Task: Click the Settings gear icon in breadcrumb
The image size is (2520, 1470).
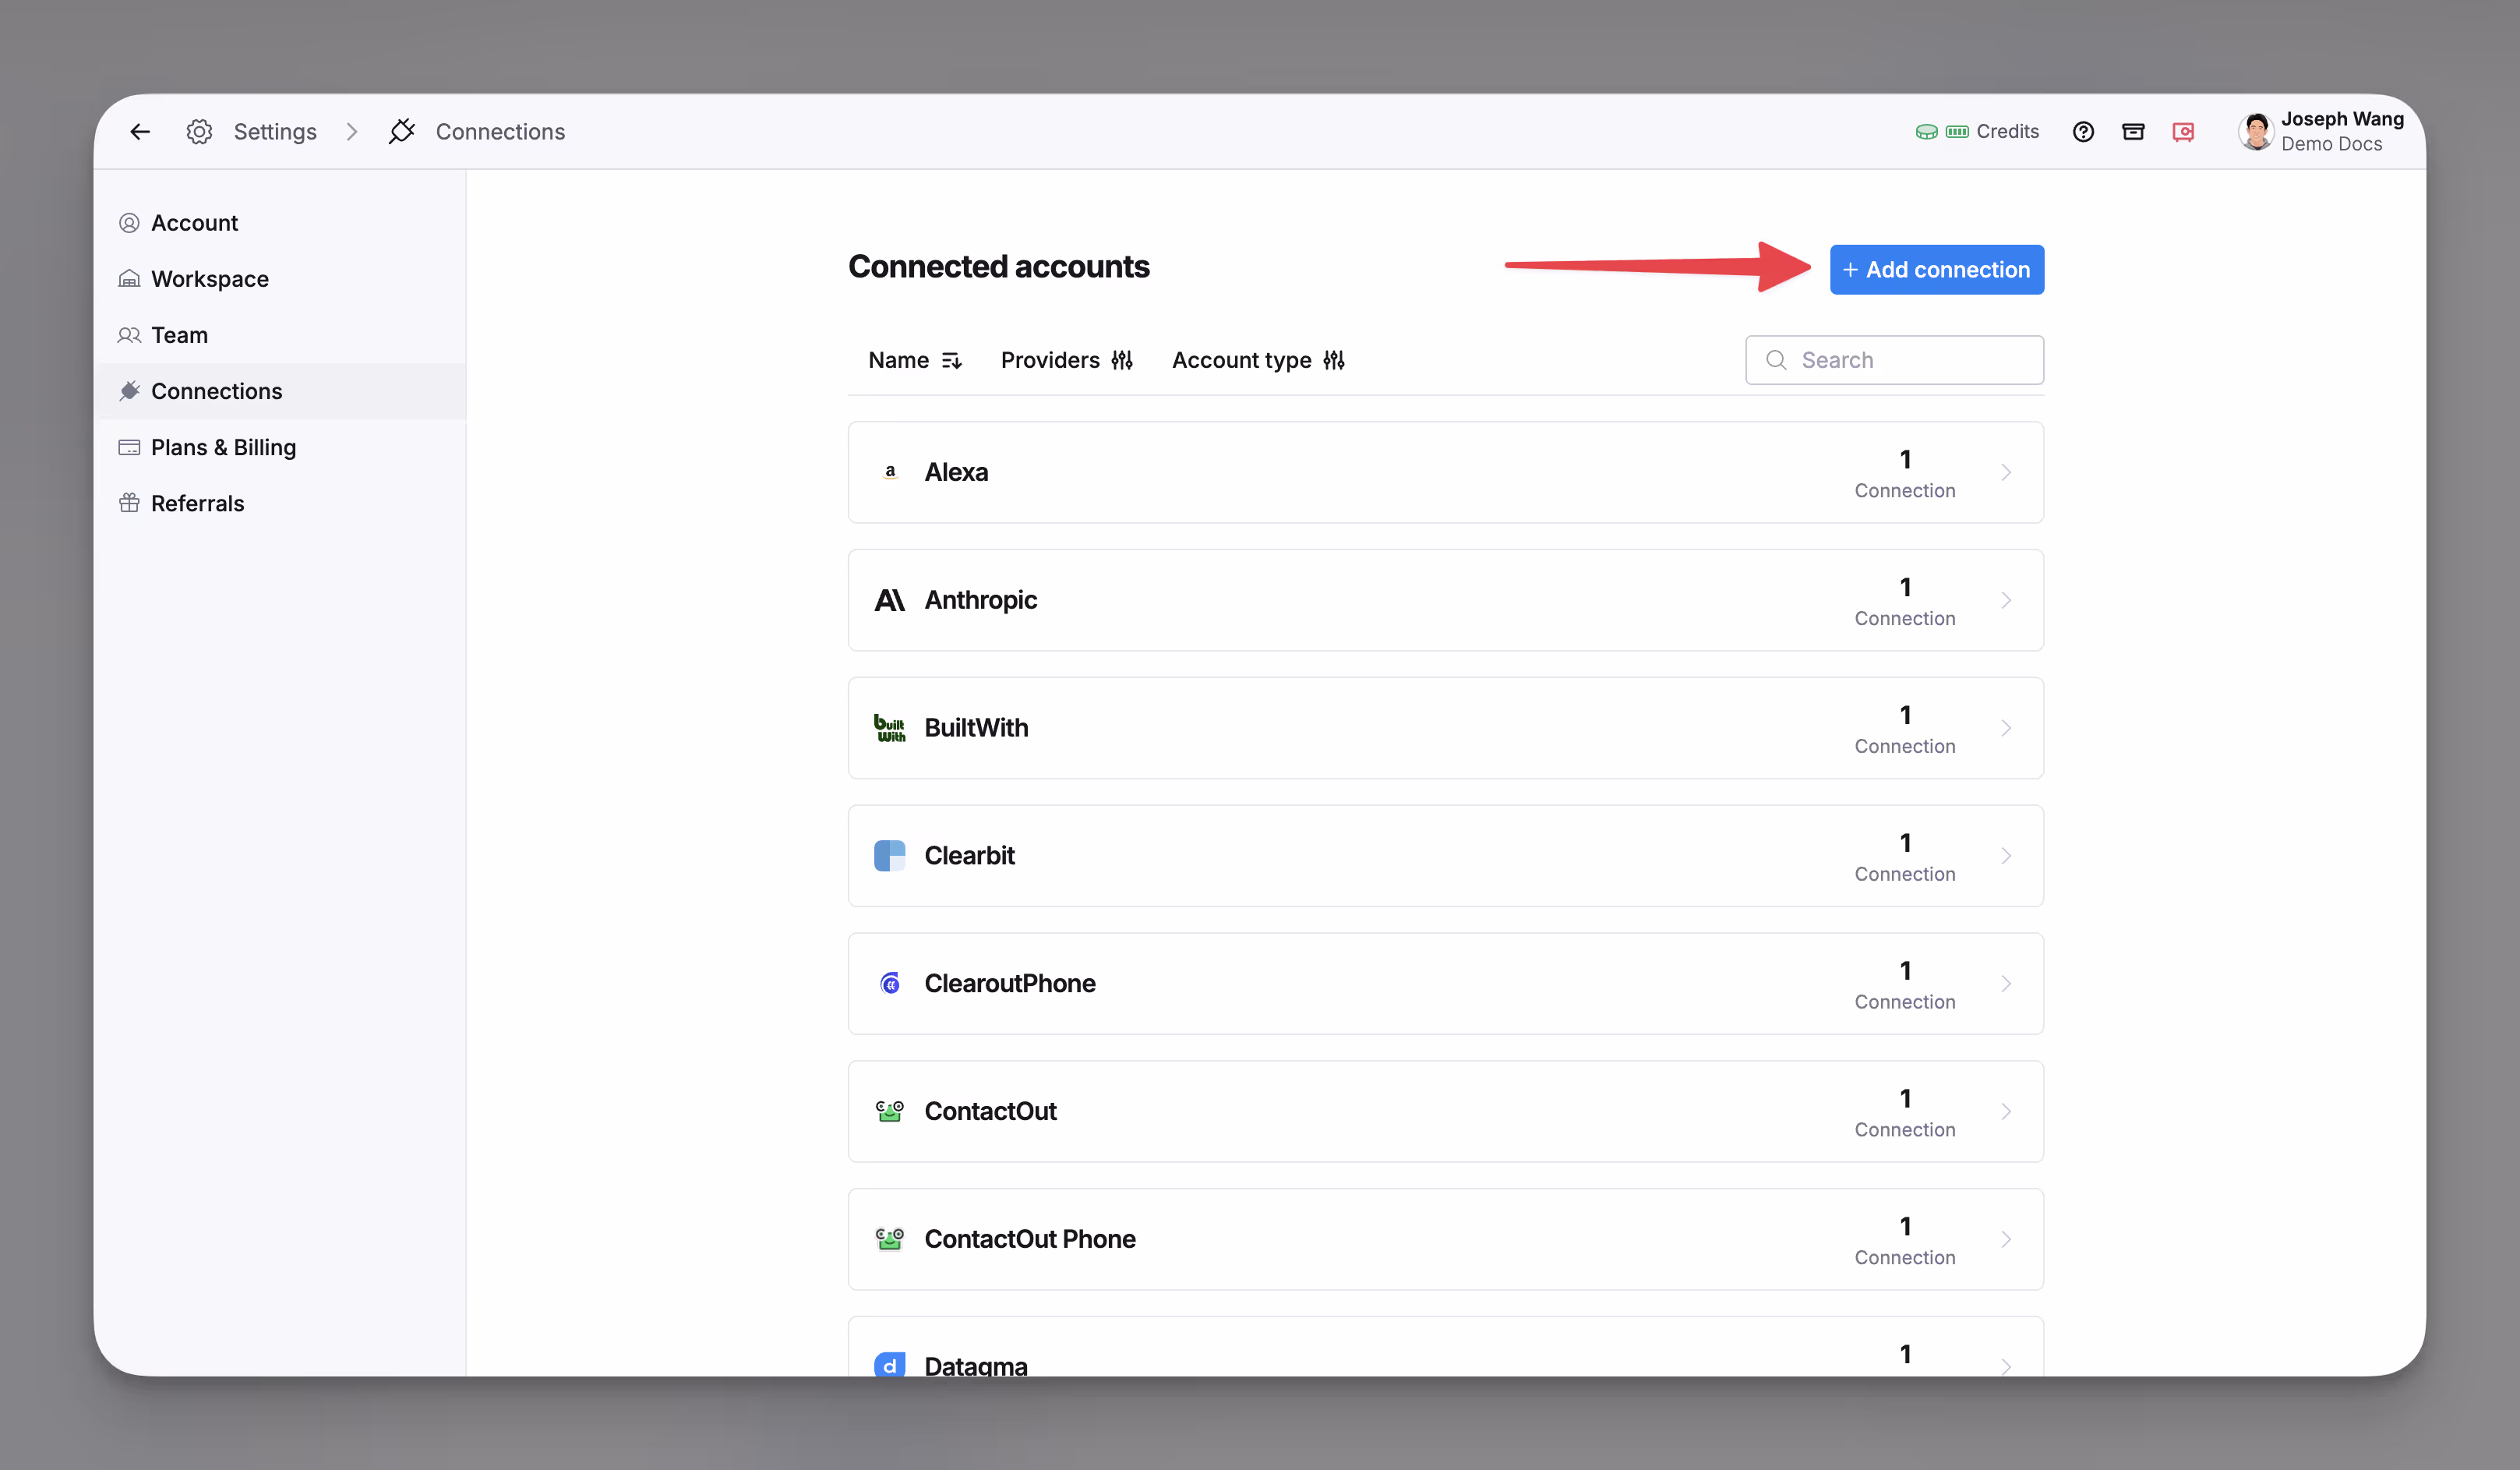Action: coord(199,131)
